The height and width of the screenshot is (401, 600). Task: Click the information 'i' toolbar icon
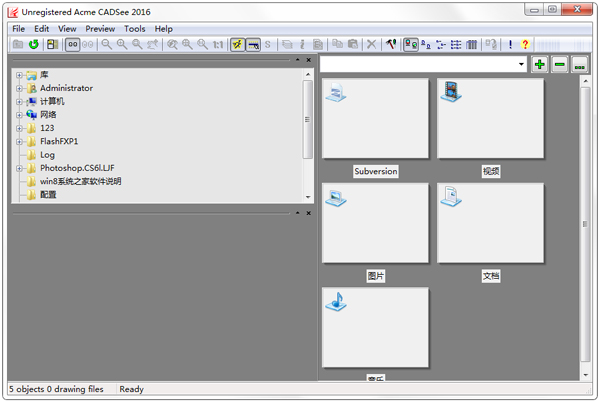tap(302, 44)
